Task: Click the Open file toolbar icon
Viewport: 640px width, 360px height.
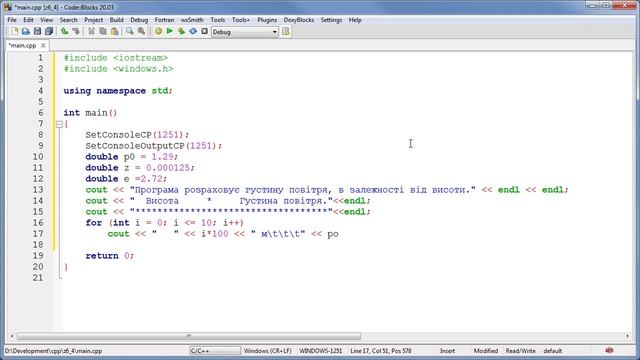Action: coord(26,31)
